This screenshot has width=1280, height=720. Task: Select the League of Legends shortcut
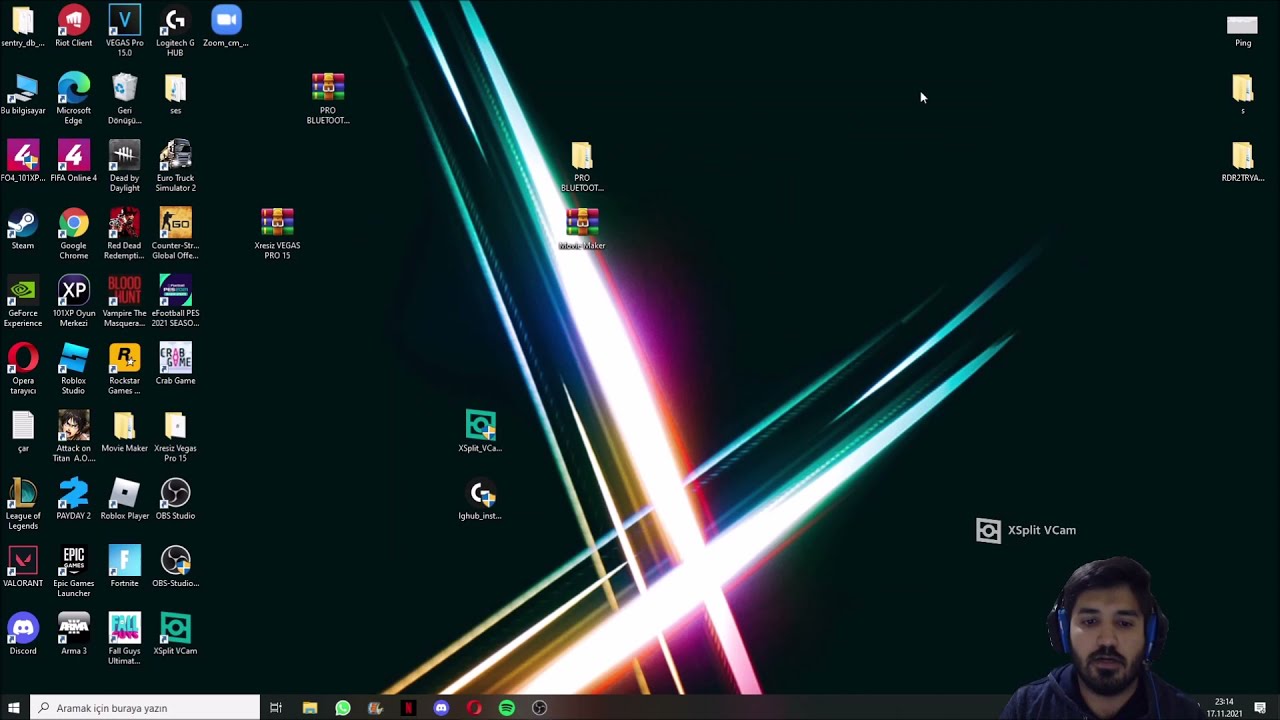pos(22,504)
